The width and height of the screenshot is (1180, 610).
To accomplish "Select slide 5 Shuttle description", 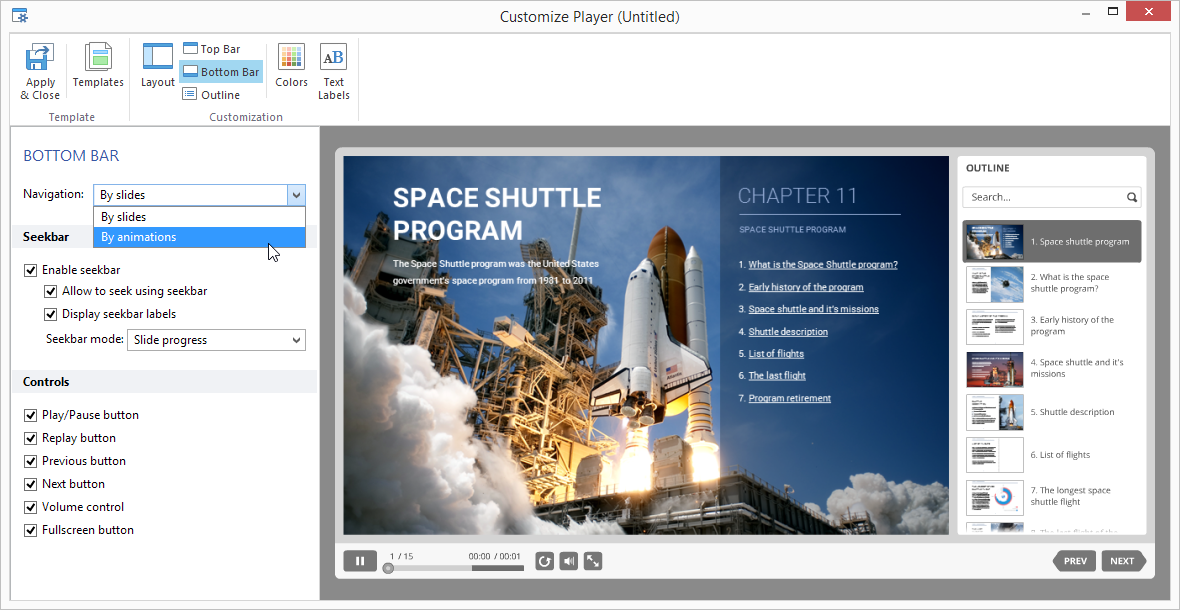I will point(1052,412).
